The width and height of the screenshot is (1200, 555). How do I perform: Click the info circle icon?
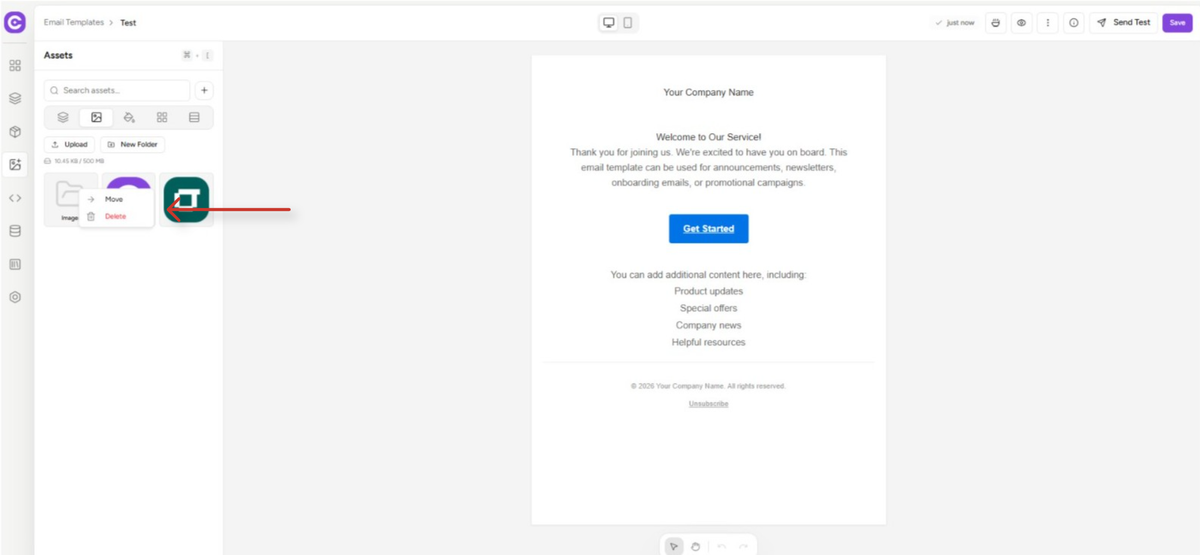(x=1074, y=22)
